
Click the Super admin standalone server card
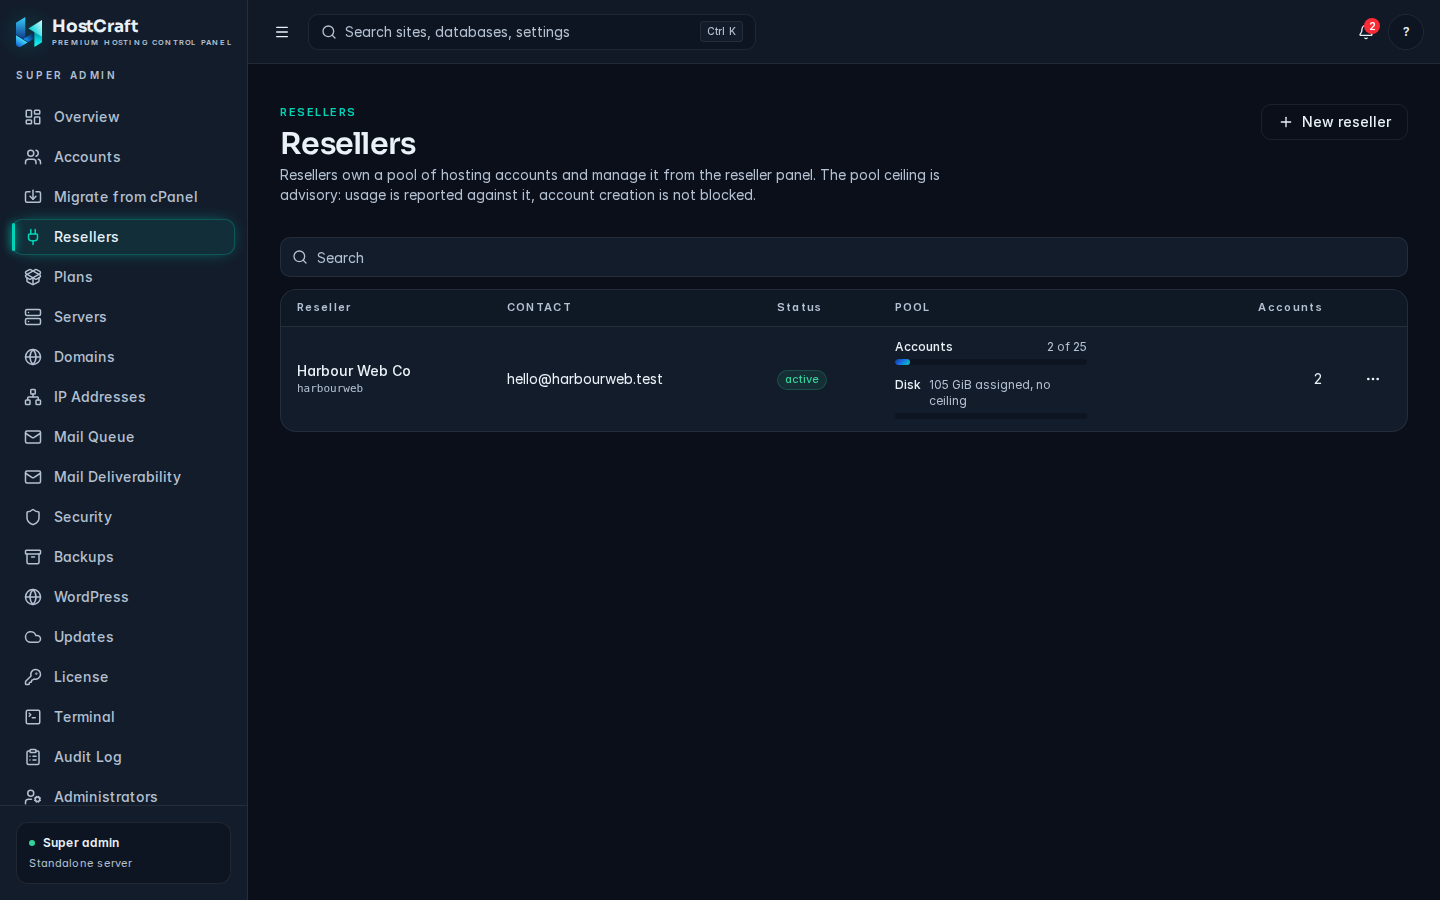123,853
